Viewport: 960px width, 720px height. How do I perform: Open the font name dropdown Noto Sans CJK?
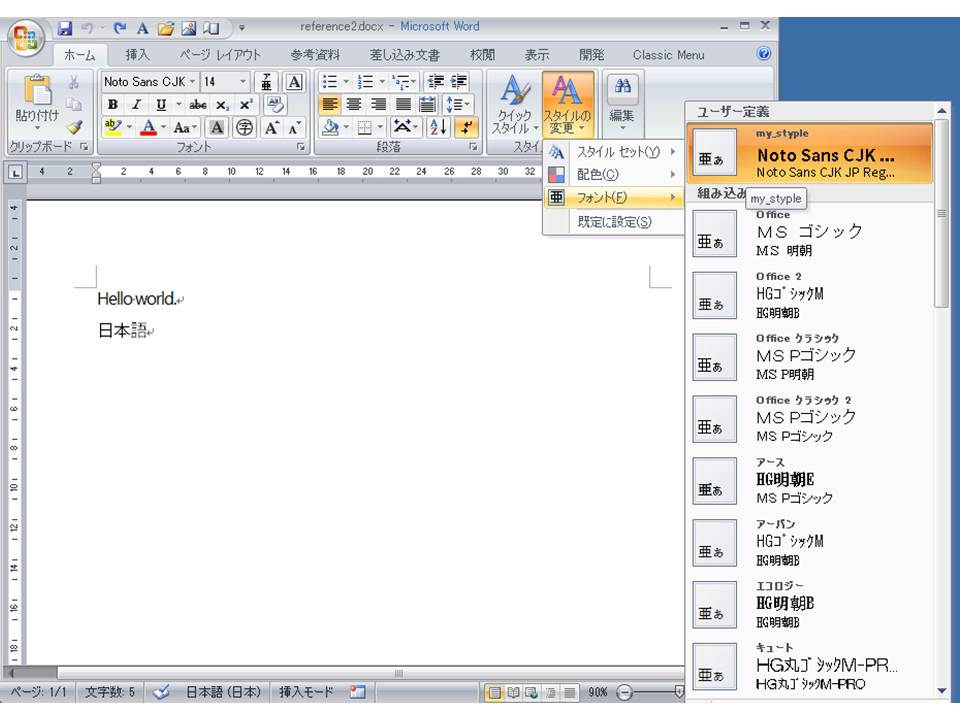click(192, 82)
